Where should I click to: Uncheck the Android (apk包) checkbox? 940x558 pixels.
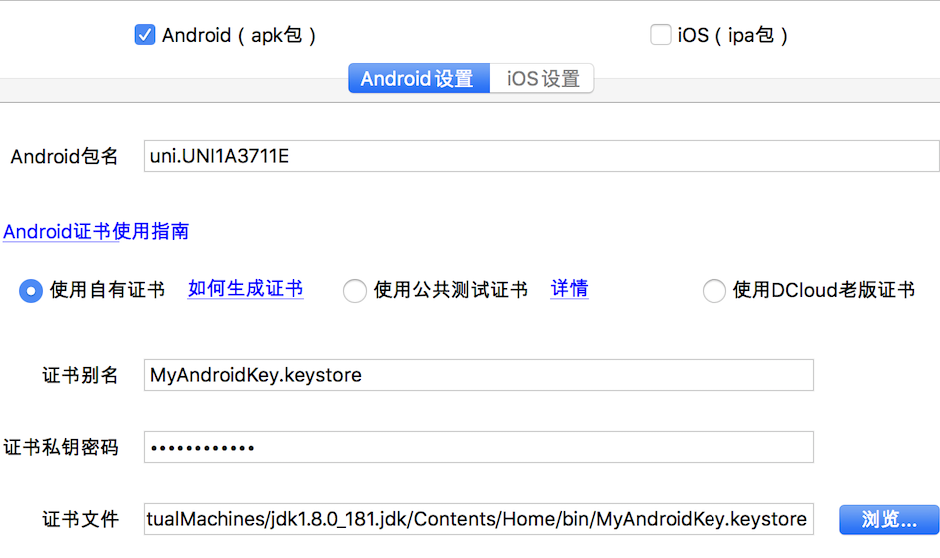[144, 35]
